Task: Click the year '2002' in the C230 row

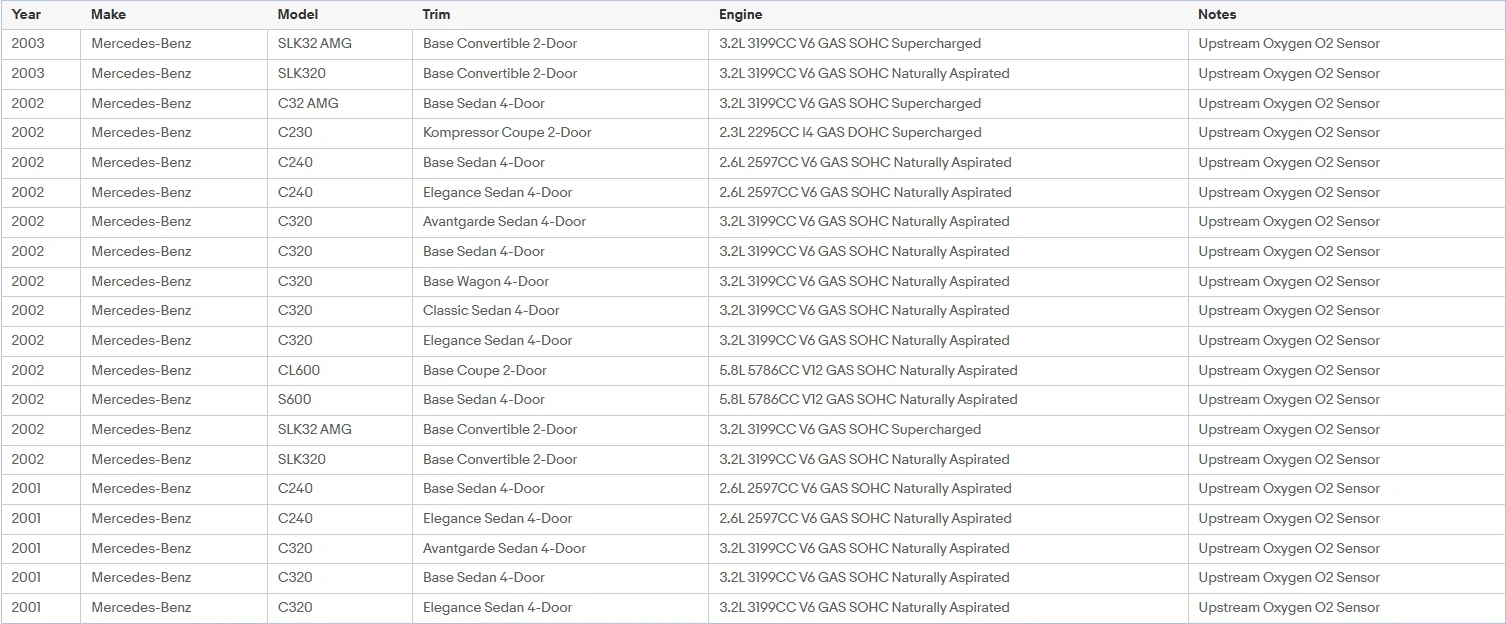Action: click(x=28, y=133)
